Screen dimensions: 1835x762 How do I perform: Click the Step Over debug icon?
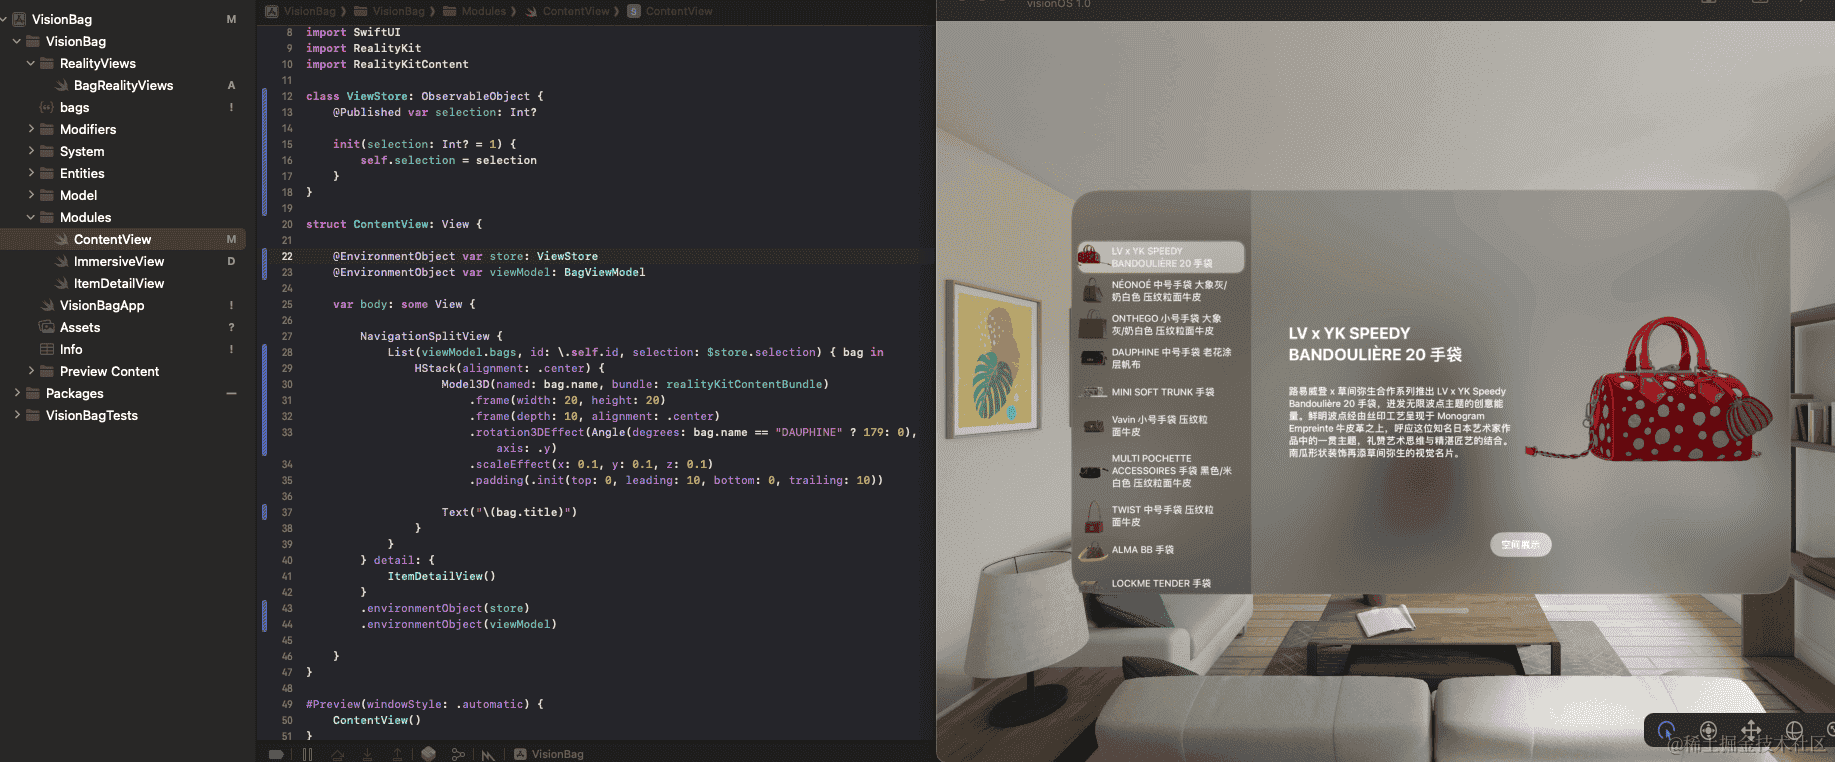338,754
